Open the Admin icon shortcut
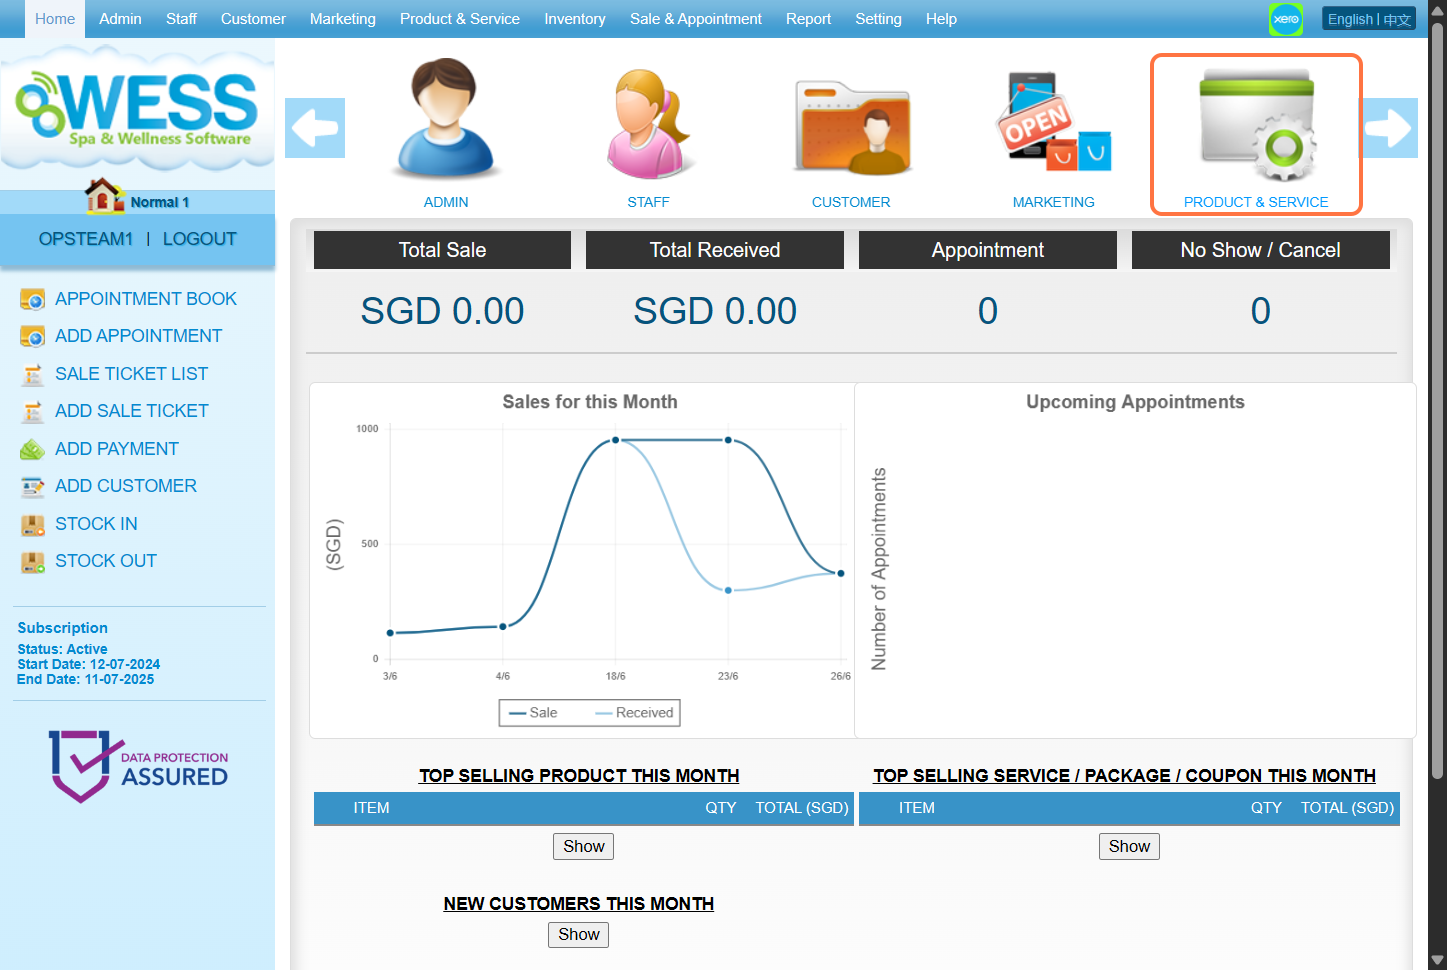The height and width of the screenshot is (970, 1447). (445, 120)
